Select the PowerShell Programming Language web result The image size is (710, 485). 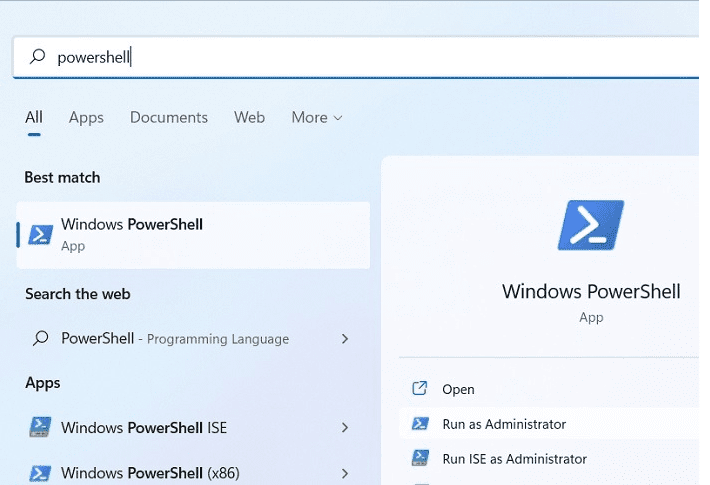pos(193,339)
